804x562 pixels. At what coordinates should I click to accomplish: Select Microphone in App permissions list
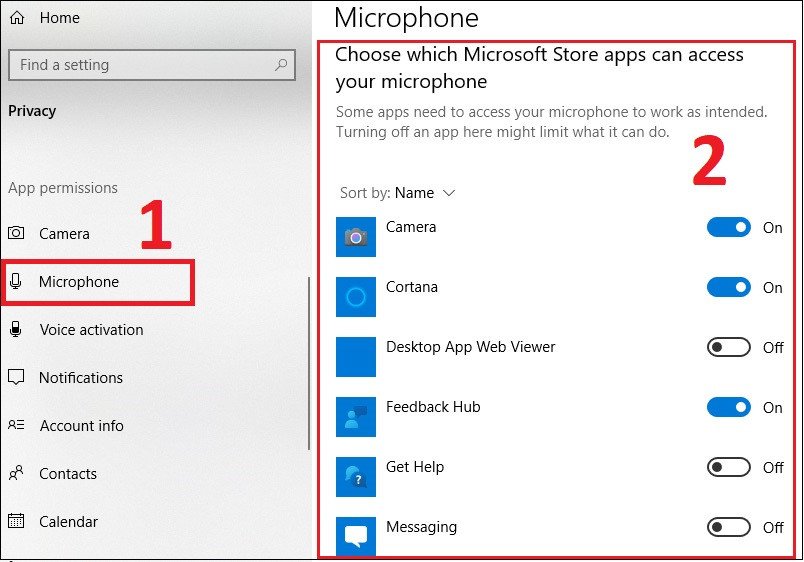coord(79,282)
